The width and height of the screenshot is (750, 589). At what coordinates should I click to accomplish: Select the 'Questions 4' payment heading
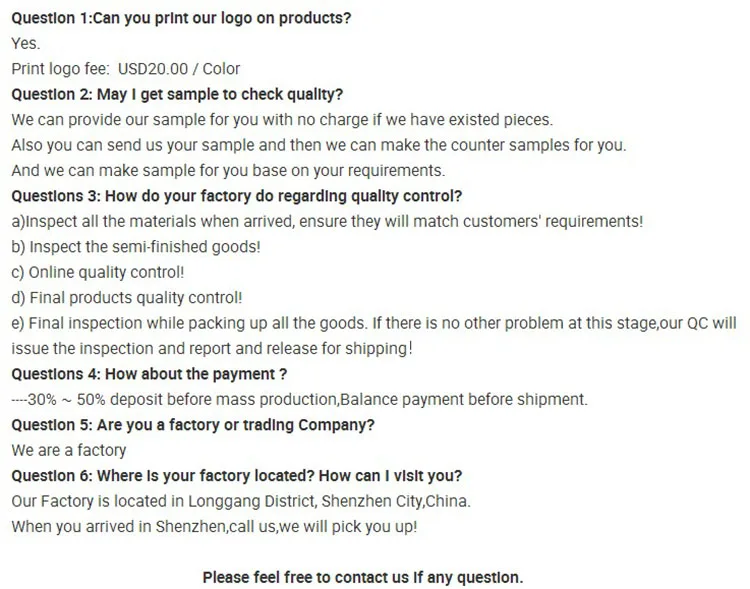149,374
